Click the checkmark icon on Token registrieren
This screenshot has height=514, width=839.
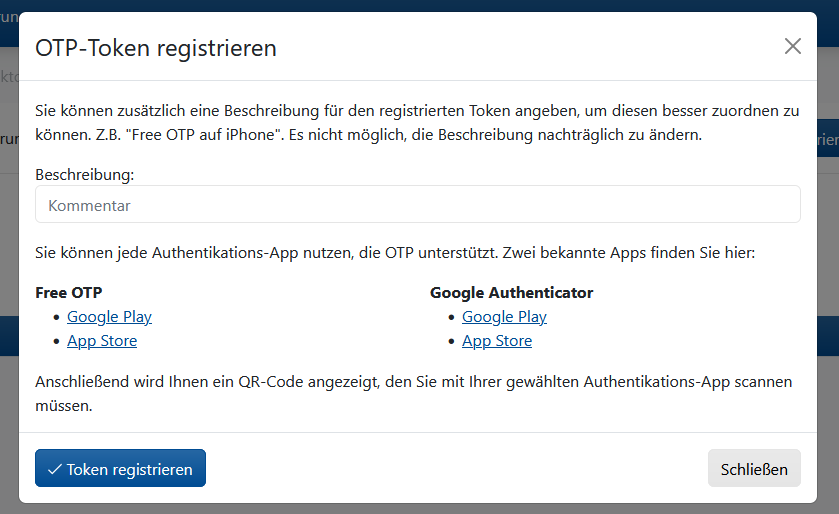tap(54, 469)
